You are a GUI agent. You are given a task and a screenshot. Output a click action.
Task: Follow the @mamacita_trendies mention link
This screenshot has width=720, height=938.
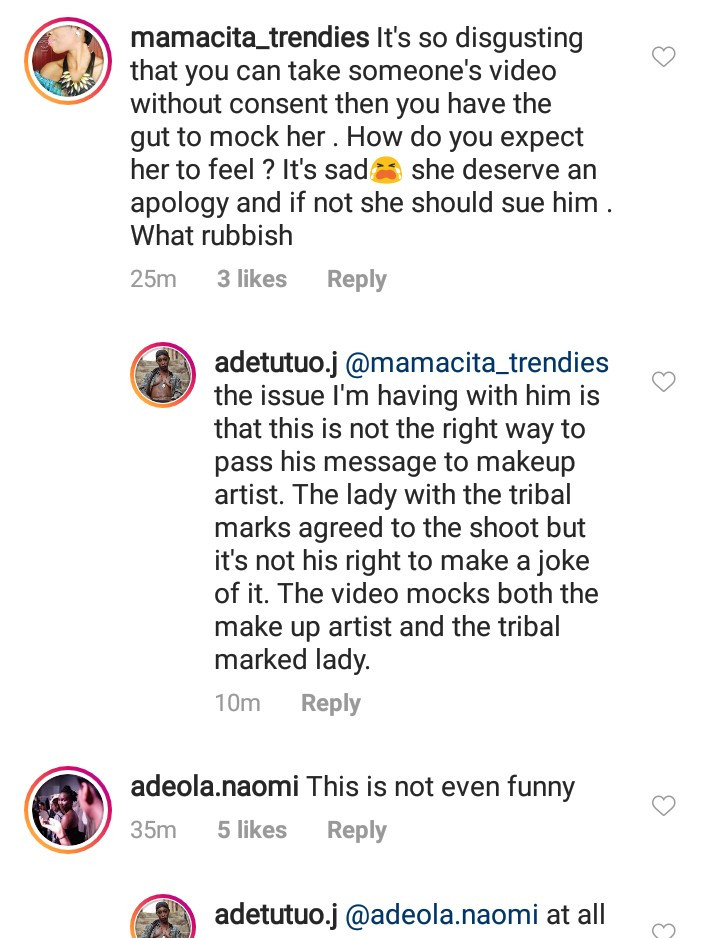click(x=478, y=363)
